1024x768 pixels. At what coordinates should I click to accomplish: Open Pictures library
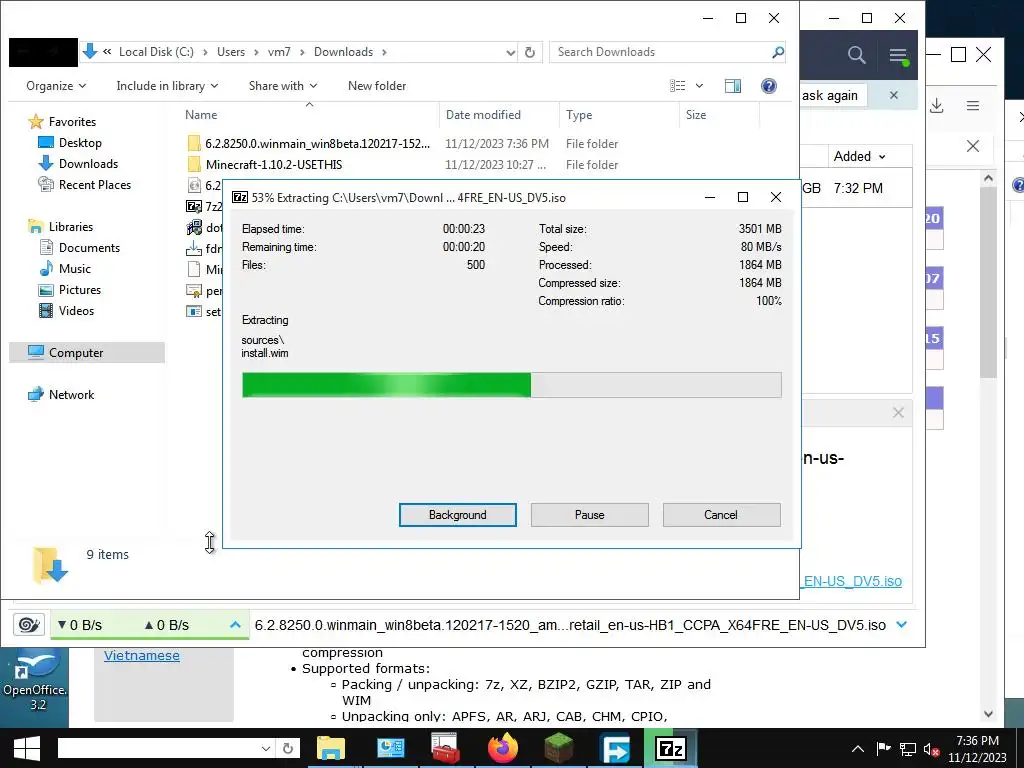80,289
